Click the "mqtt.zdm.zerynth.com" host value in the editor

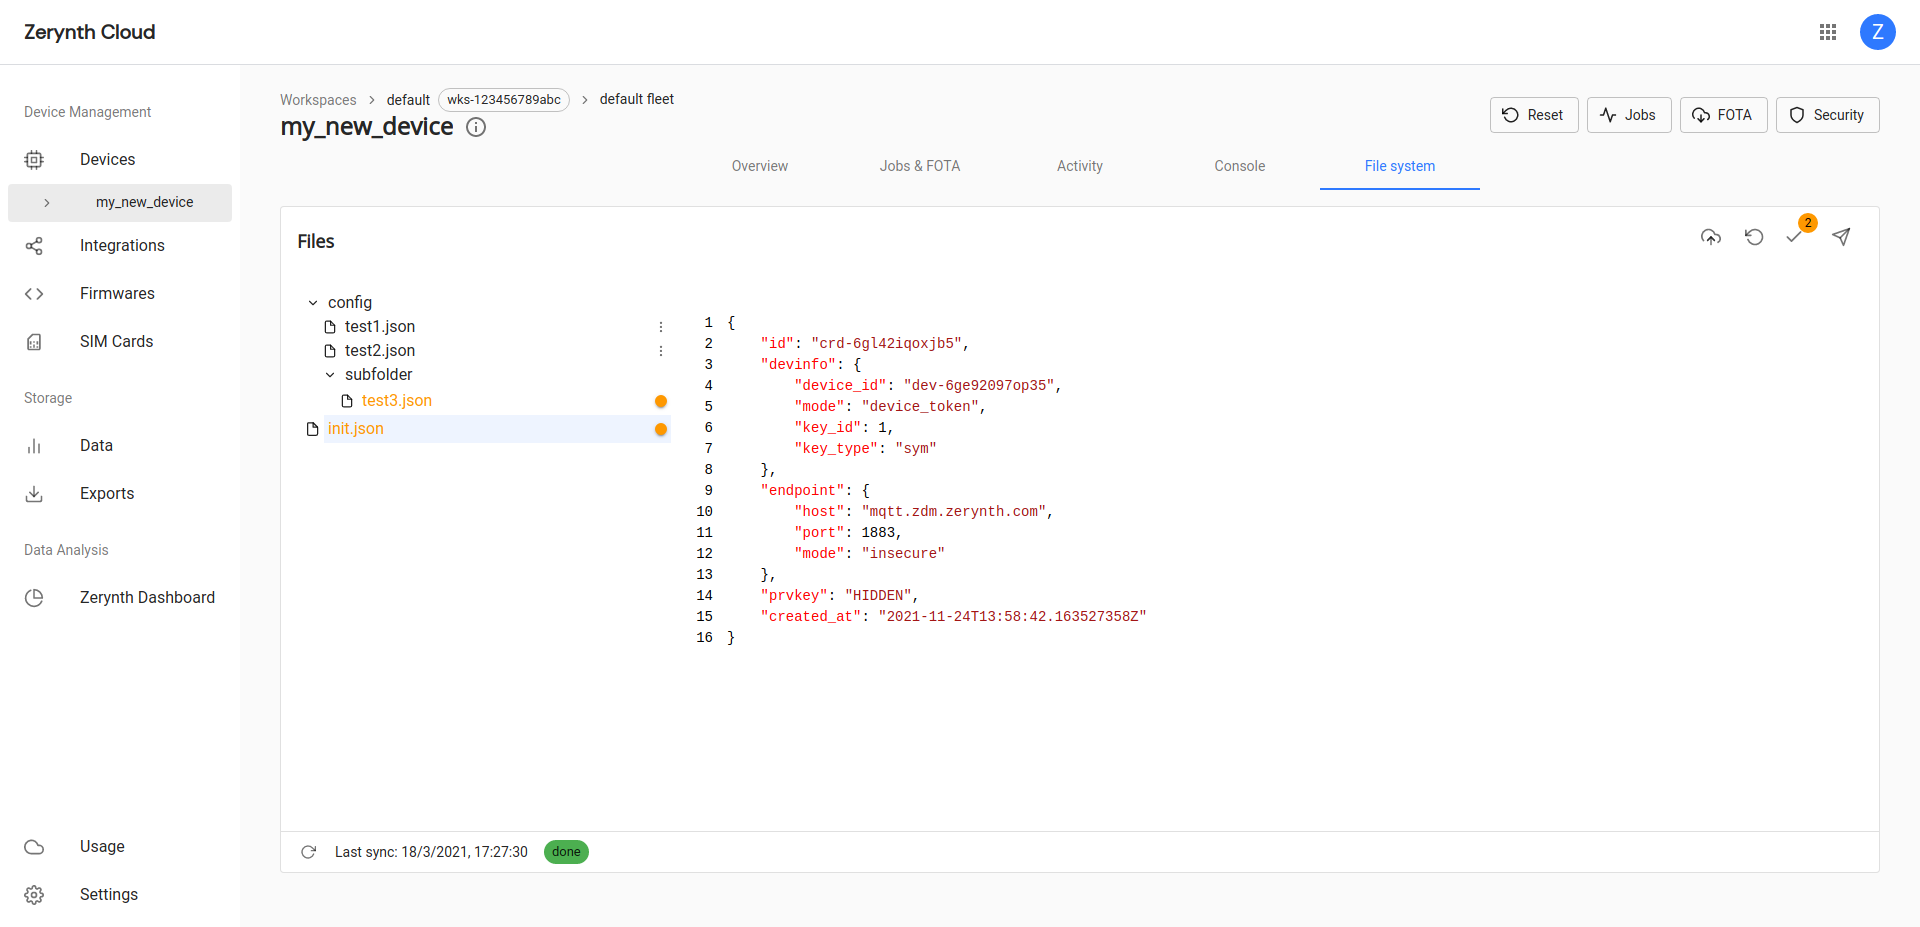(x=954, y=512)
